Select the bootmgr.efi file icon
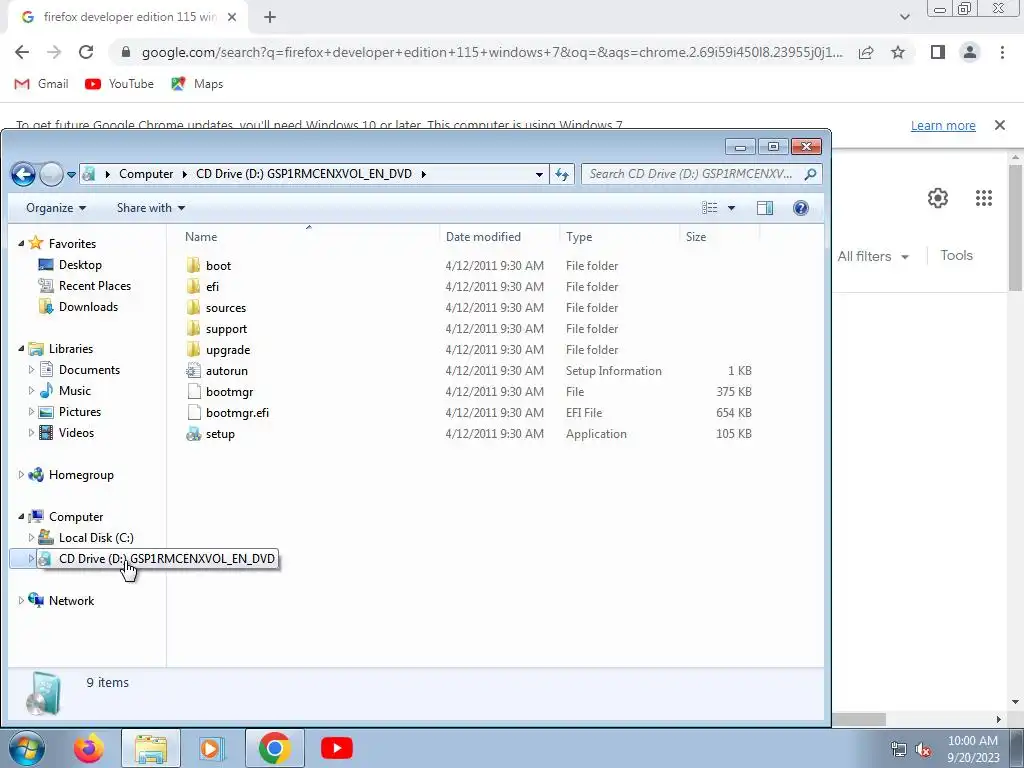The width and height of the screenshot is (1024, 768). click(x=193, y=412)
